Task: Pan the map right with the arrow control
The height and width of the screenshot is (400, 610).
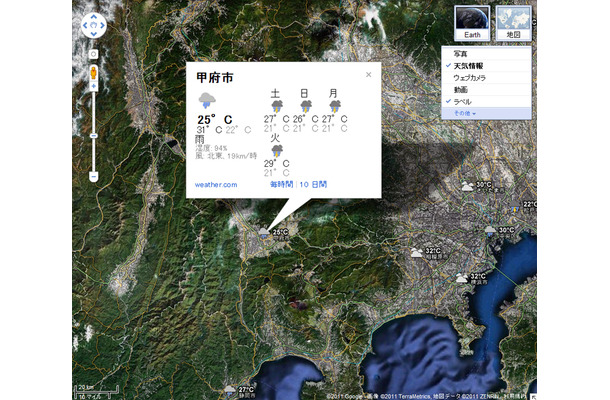Action: tap(102, 26)
